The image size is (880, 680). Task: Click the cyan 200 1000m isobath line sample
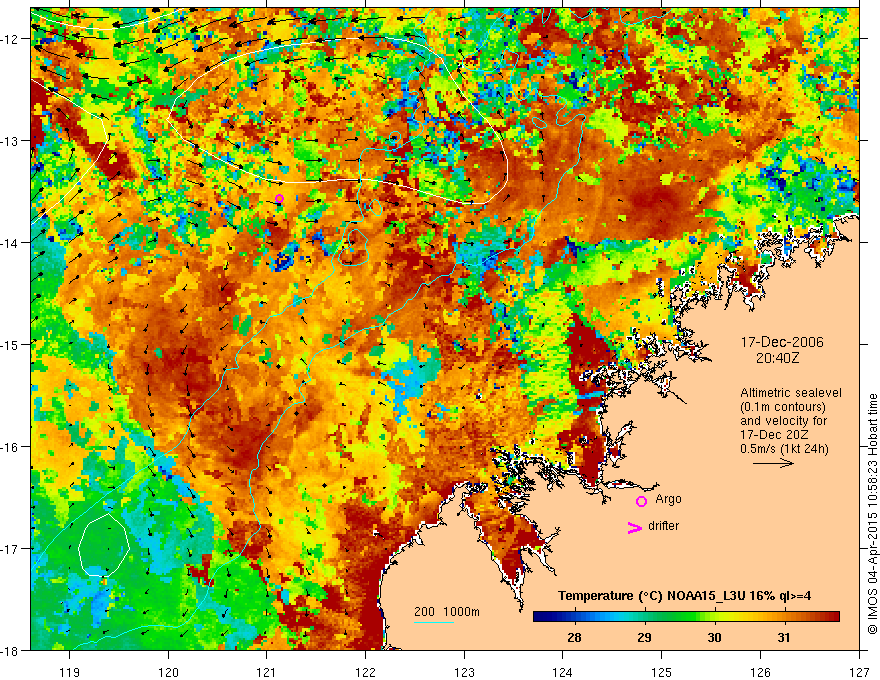tap(434, 622)
